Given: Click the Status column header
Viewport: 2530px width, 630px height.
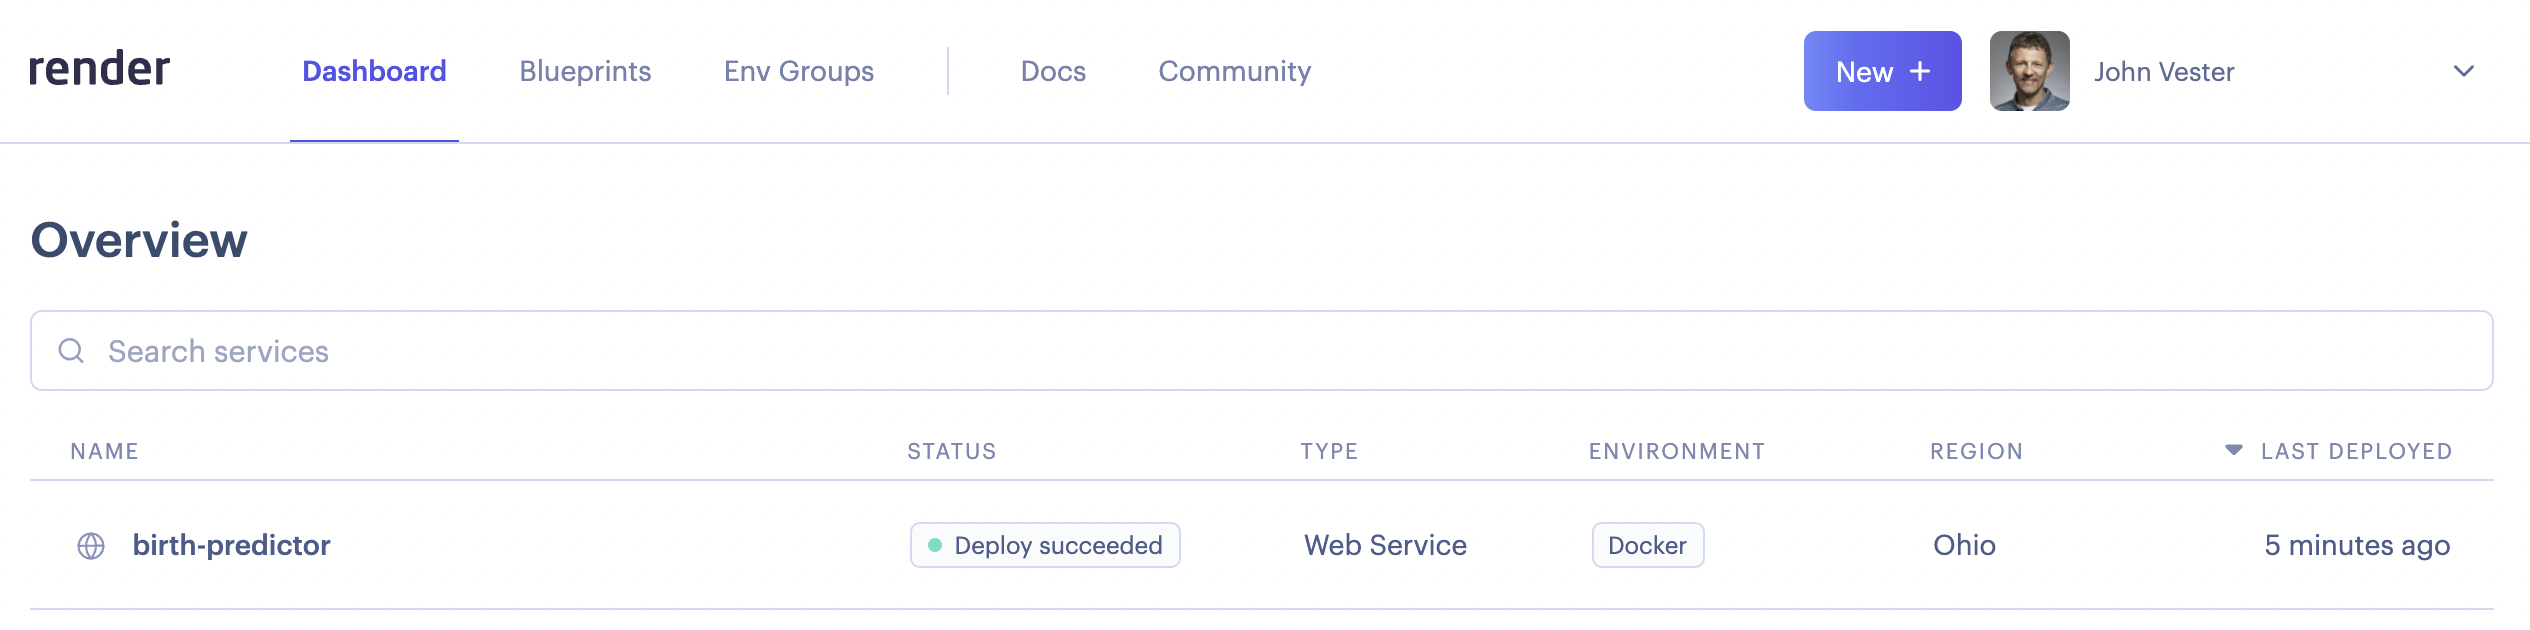Looking at the screenshot, I should [951, 451].
